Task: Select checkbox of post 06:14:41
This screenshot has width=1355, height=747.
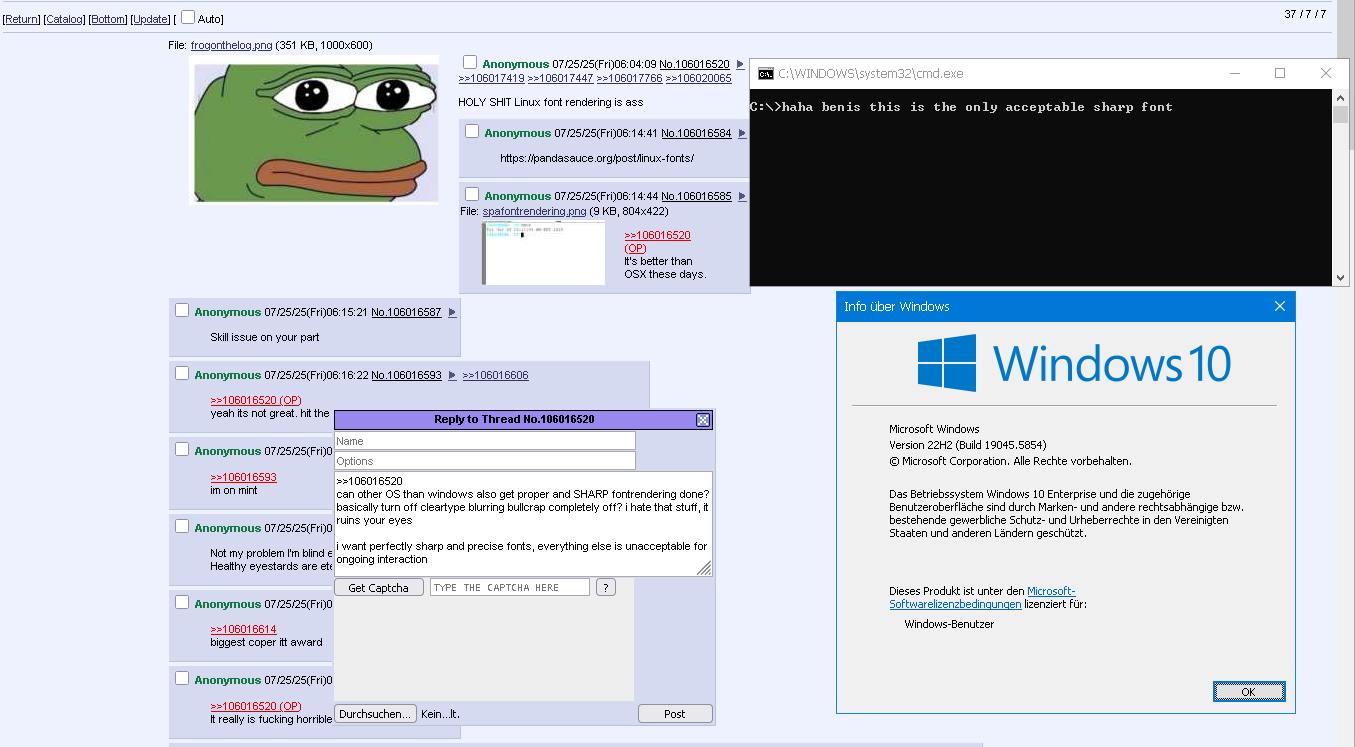Action: (x=472, y=131)
